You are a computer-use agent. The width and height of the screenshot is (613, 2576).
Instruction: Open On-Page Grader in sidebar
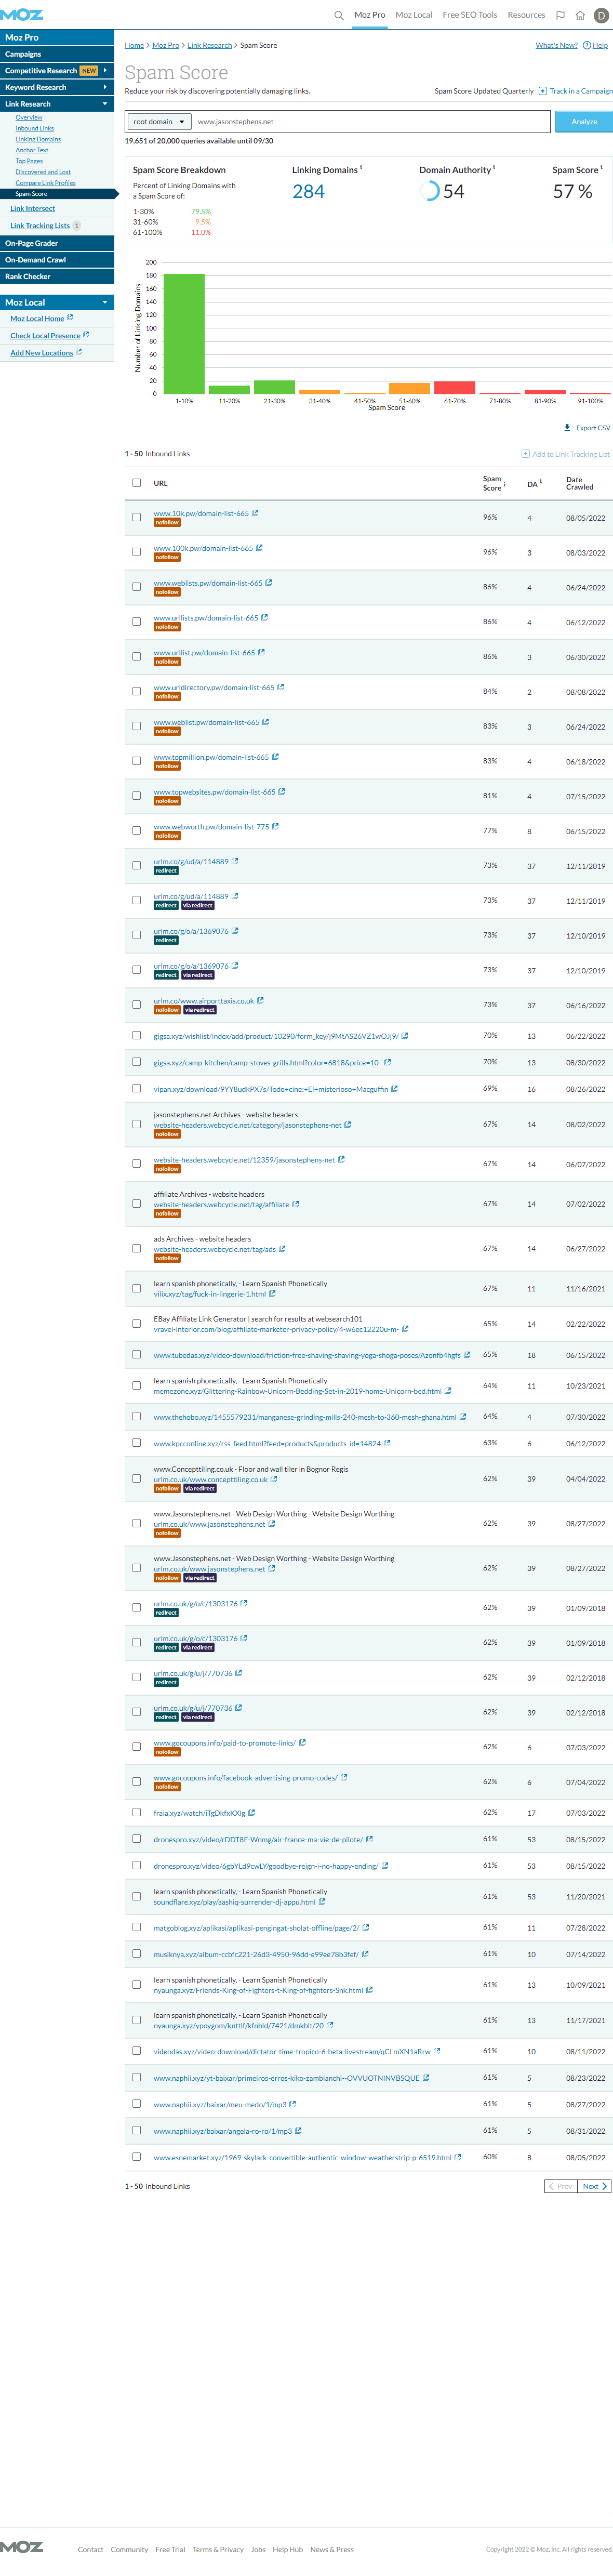click(x=57, y=243)
